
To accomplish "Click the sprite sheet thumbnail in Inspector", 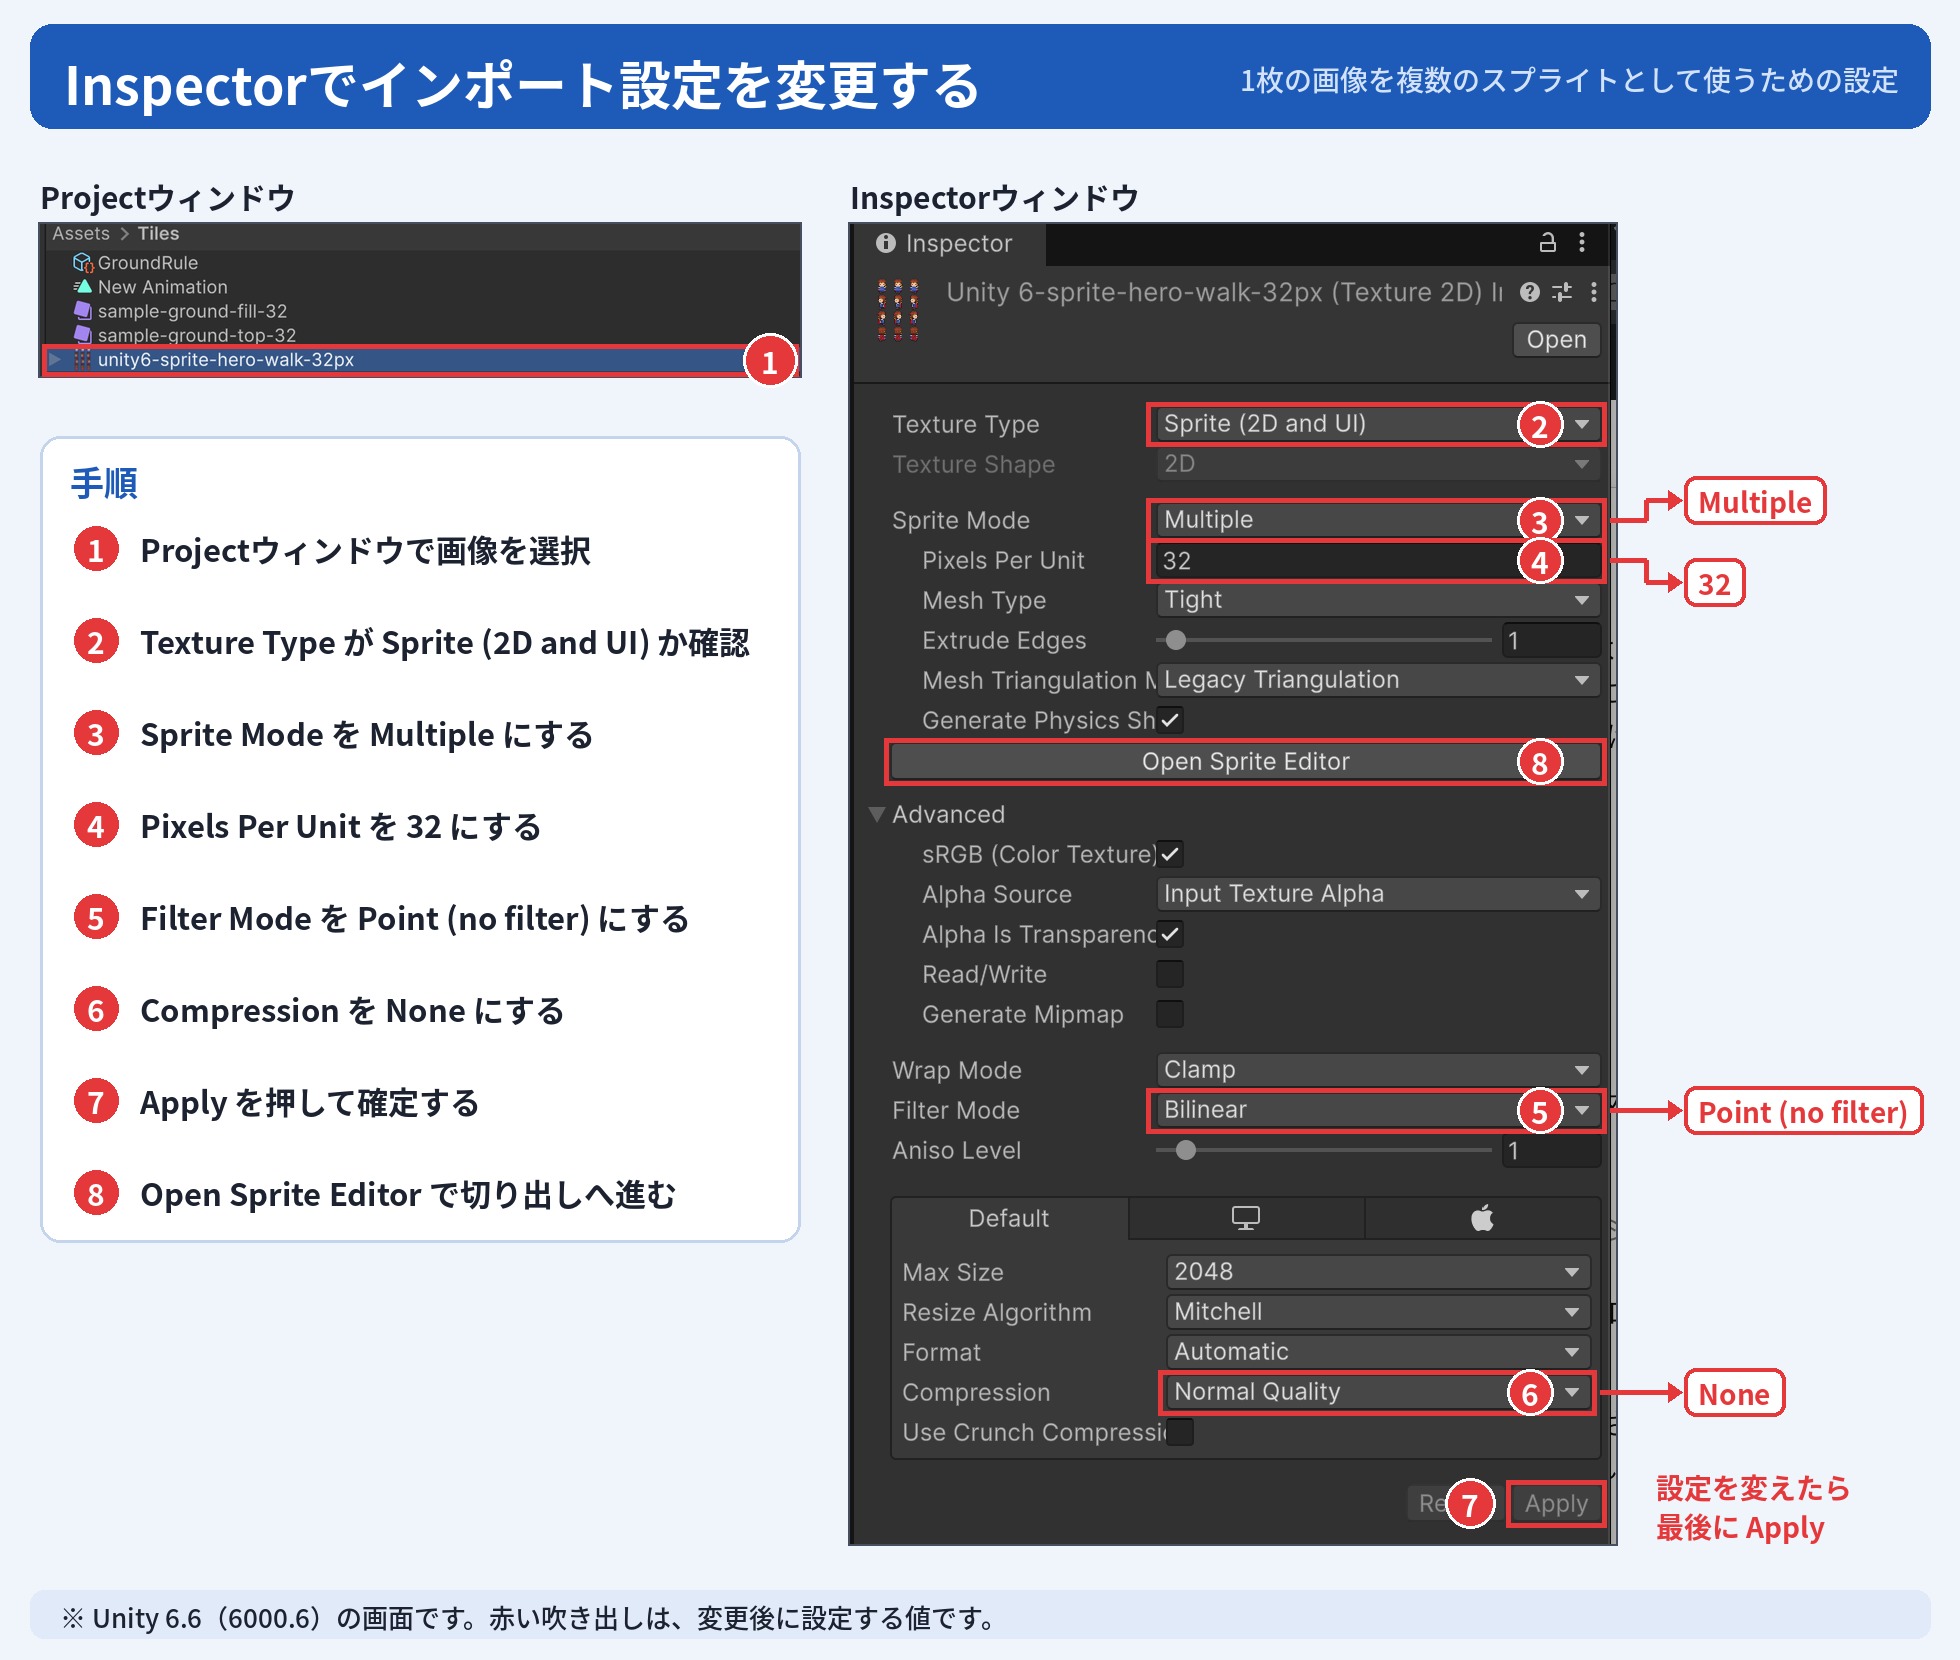I will coord(898,310).
